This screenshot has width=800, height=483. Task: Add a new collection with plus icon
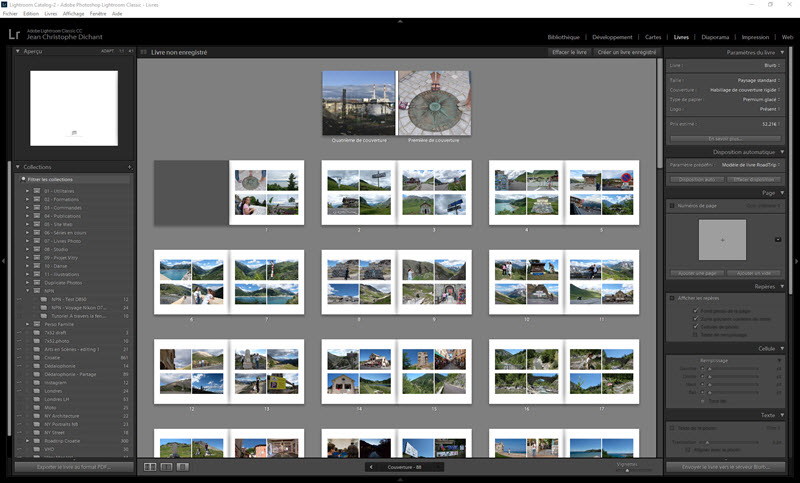pyautogui.click(x=130, y=167)
